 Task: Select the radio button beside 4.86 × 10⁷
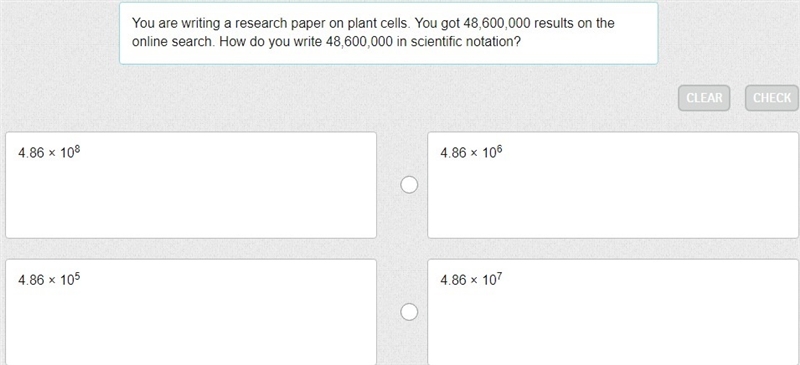click(409, 312)
